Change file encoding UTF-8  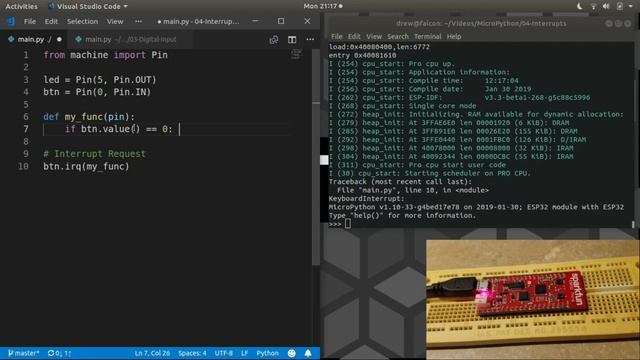pos(223,353)
